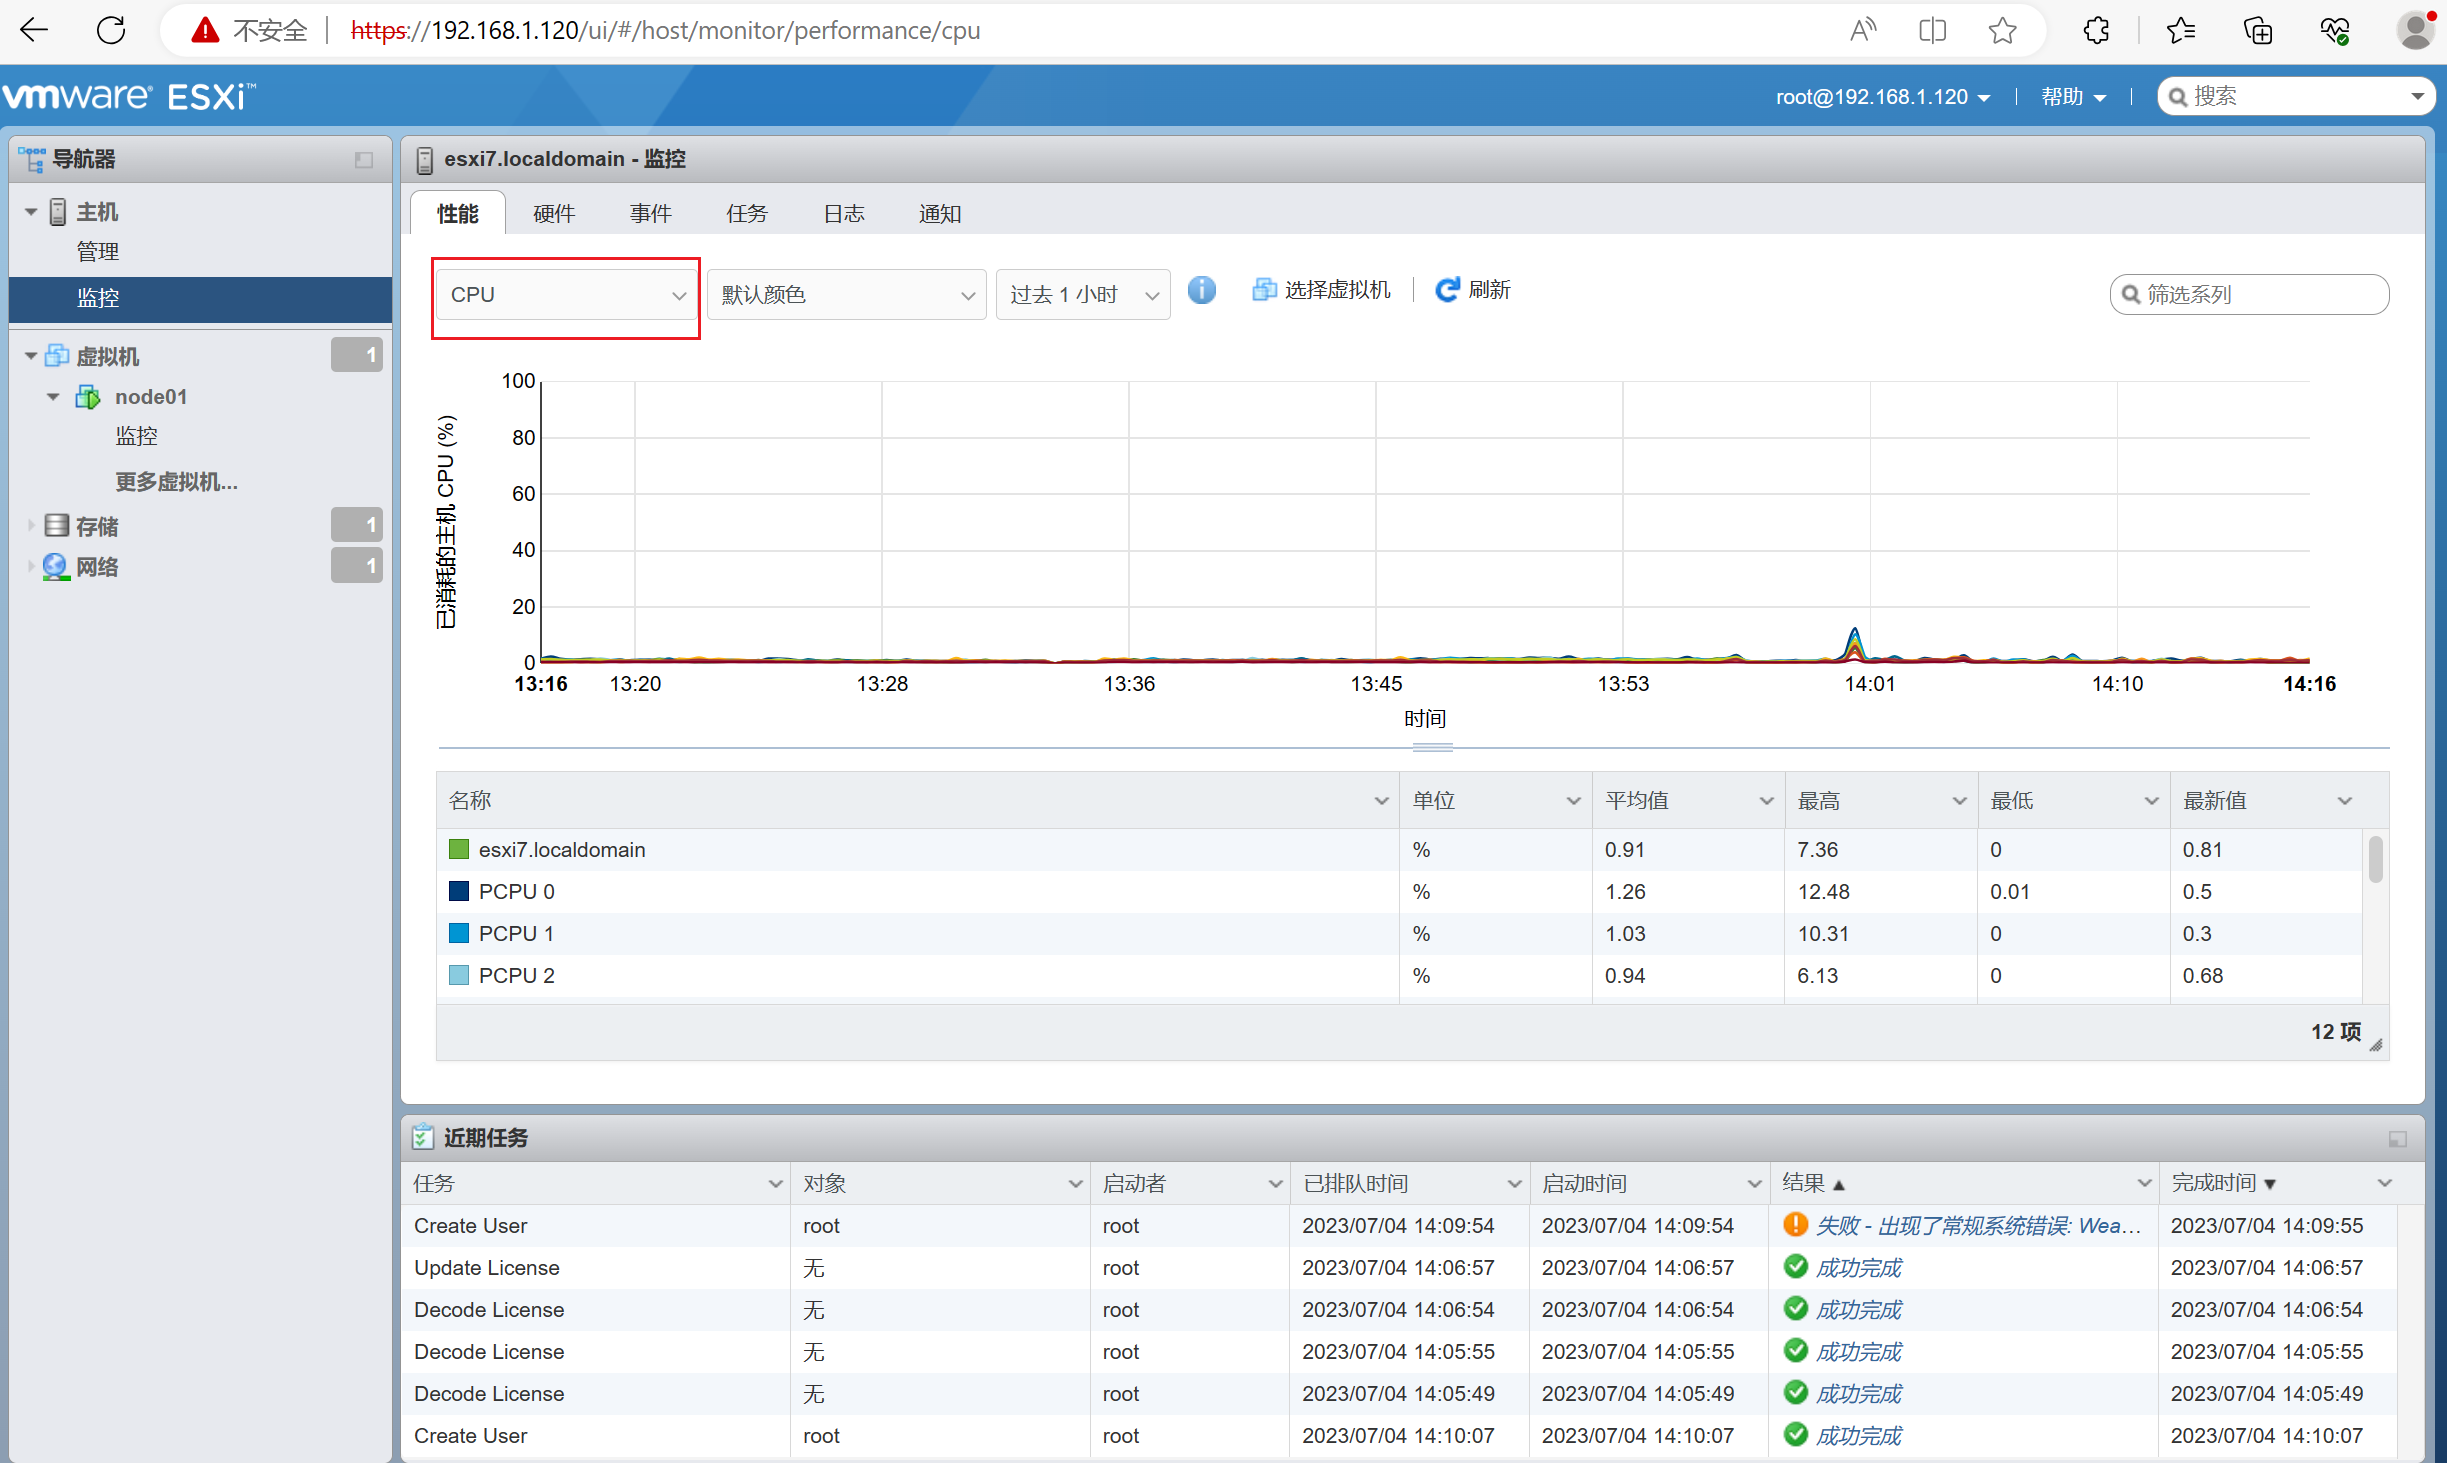Open 名称 column header dropdown
This screenshot has width=2447, height=1463.
(x=1381, y=801)
